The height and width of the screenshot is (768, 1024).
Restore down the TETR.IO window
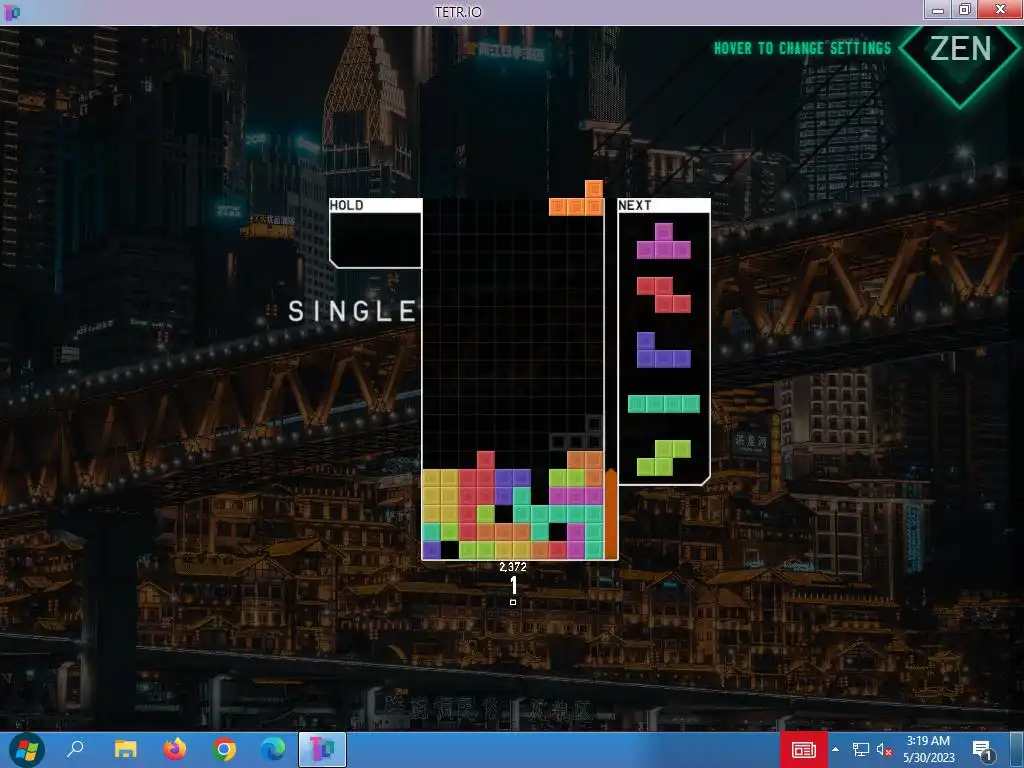tap(965, 9)
